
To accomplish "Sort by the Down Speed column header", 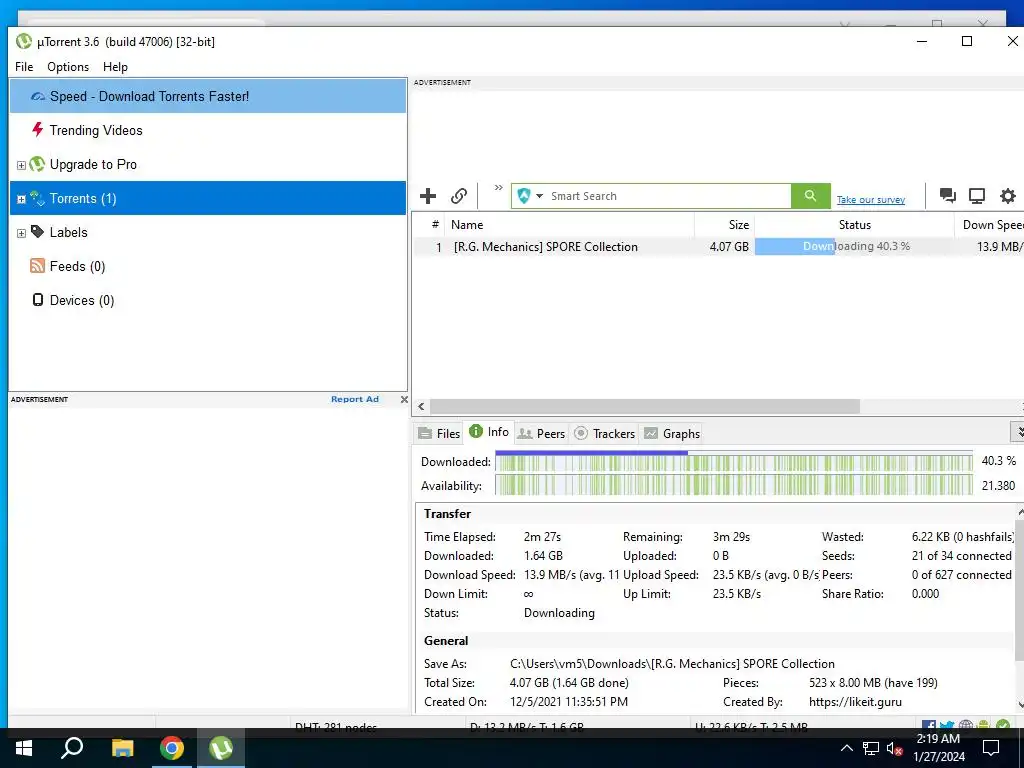I will (989, 225).
